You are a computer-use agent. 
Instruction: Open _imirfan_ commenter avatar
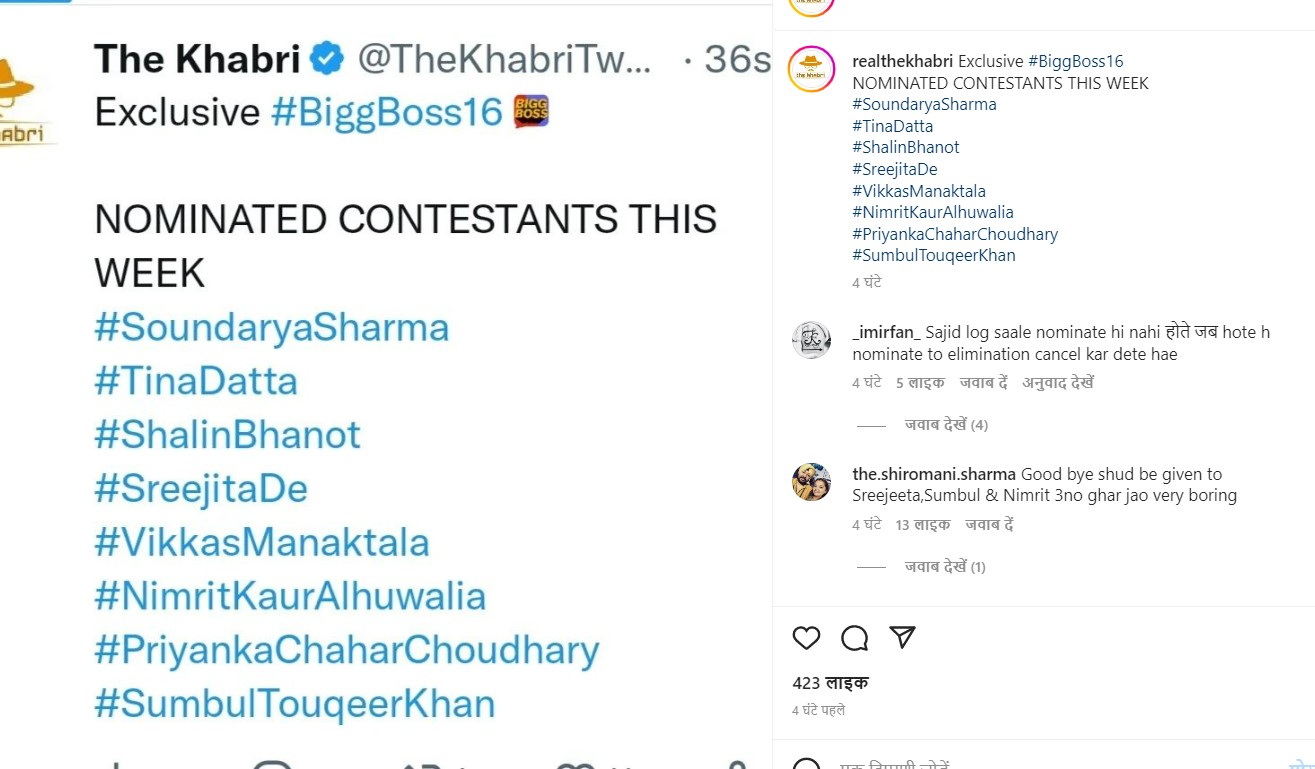[811, 340]
